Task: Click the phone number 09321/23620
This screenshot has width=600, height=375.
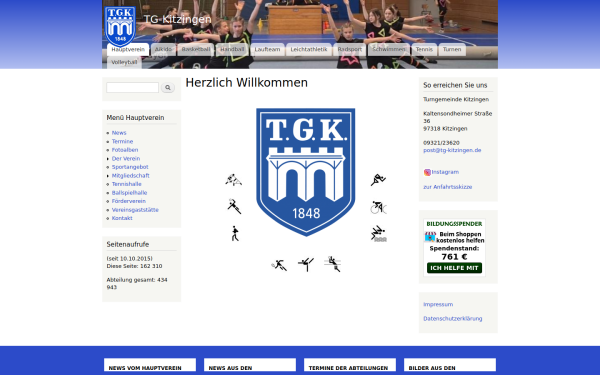Action: tap(441, 143)
